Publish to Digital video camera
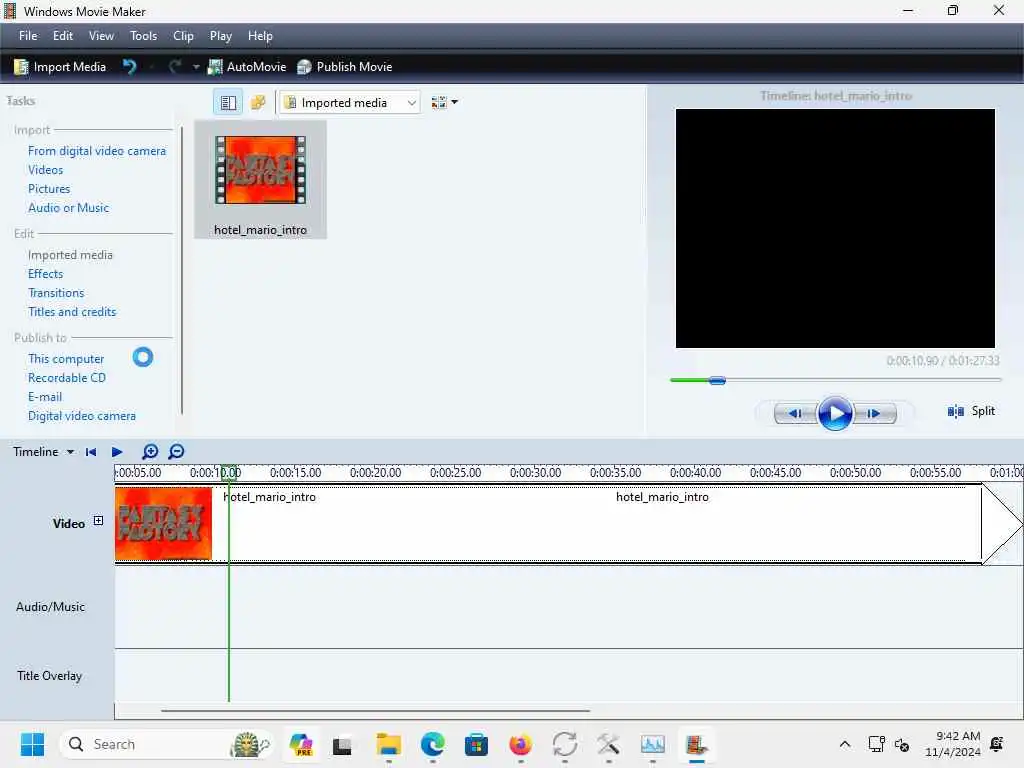The height and width of the screenshot is (768, 1024). 82,416
